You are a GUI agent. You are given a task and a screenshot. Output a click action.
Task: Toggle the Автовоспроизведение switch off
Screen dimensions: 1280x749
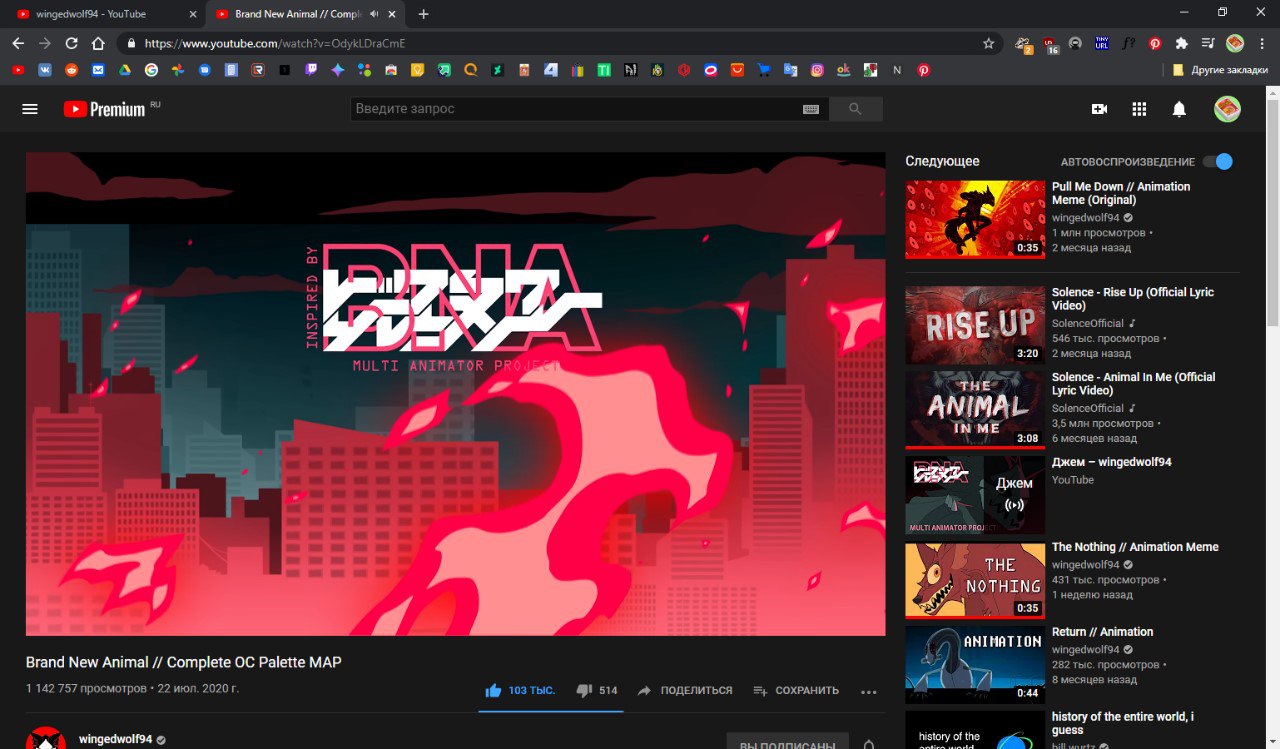coord(1218,161)
